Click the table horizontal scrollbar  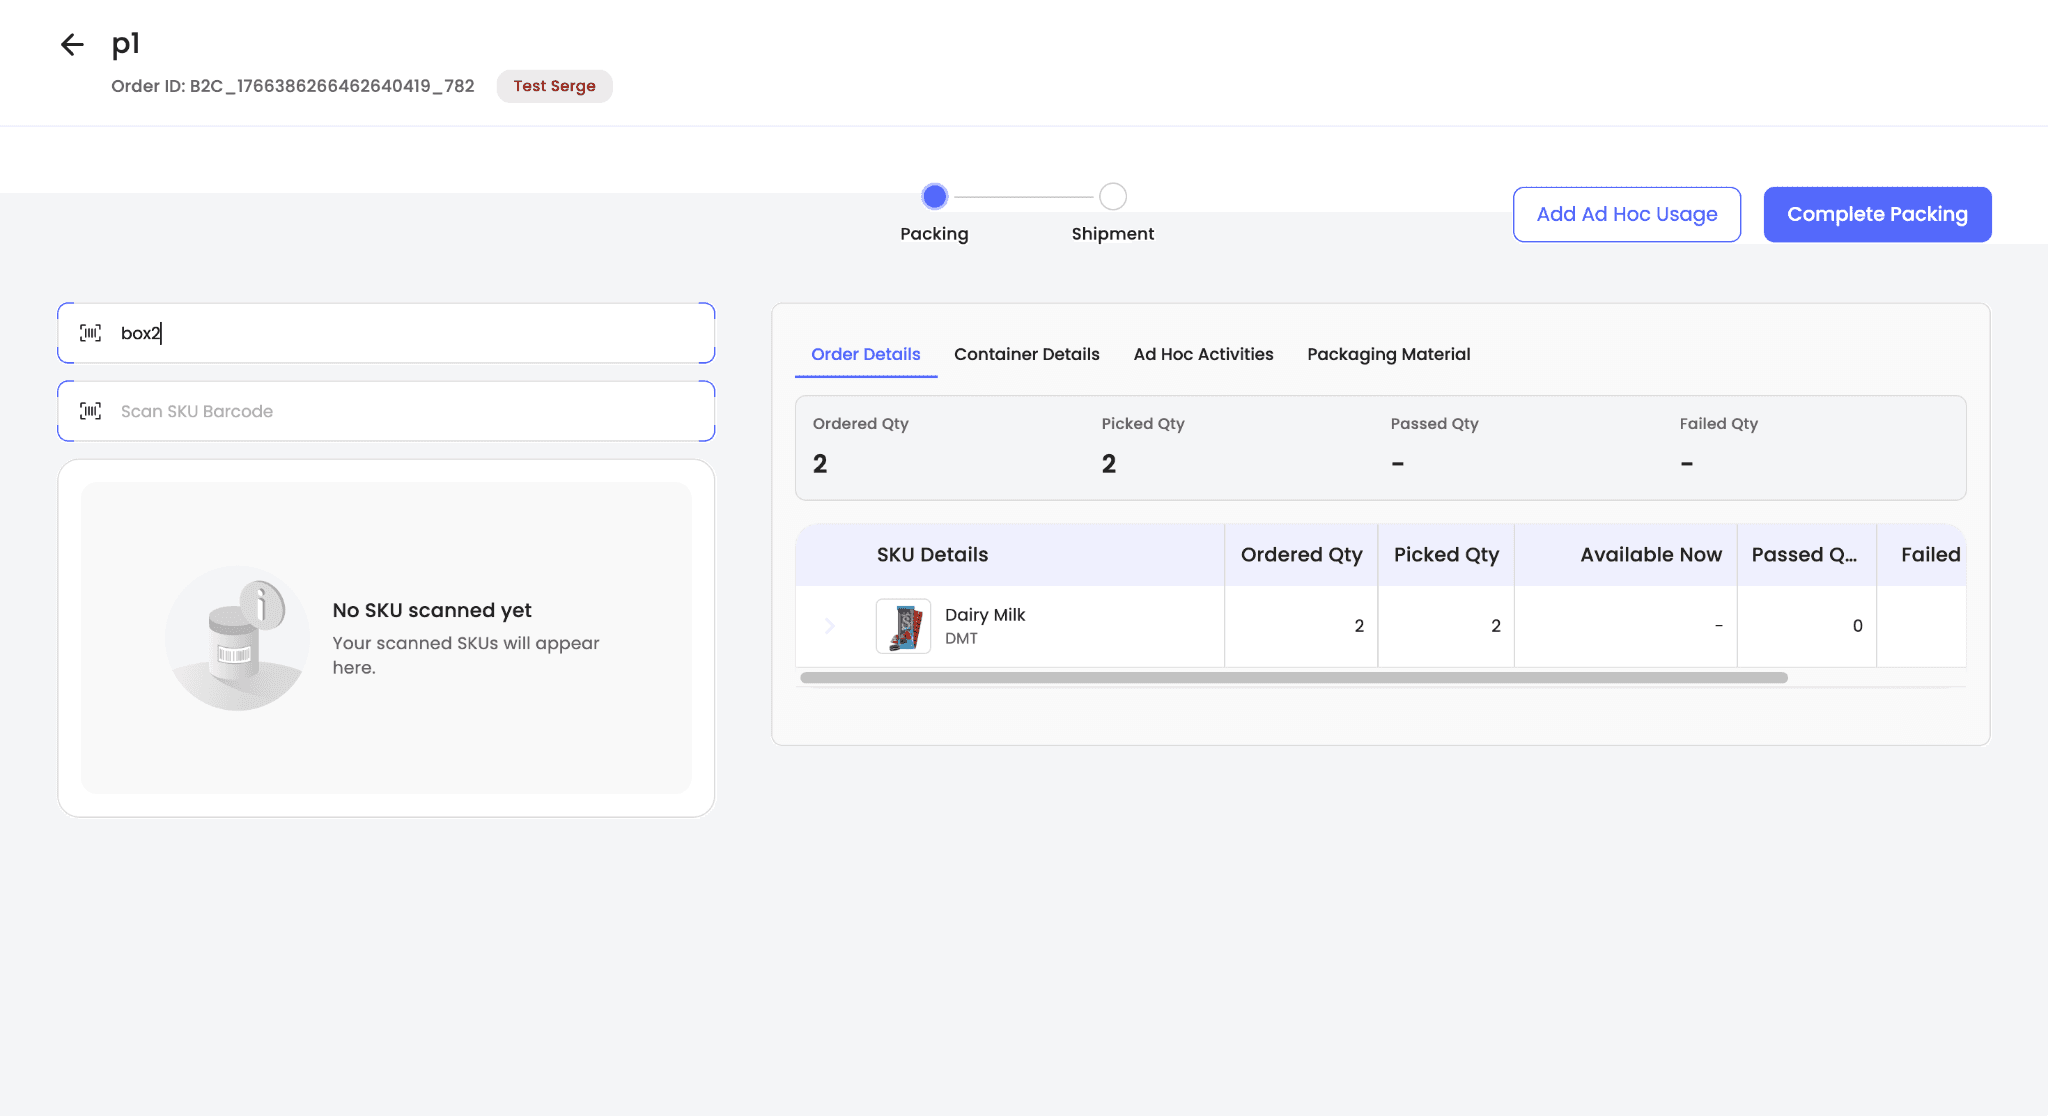1293,678
